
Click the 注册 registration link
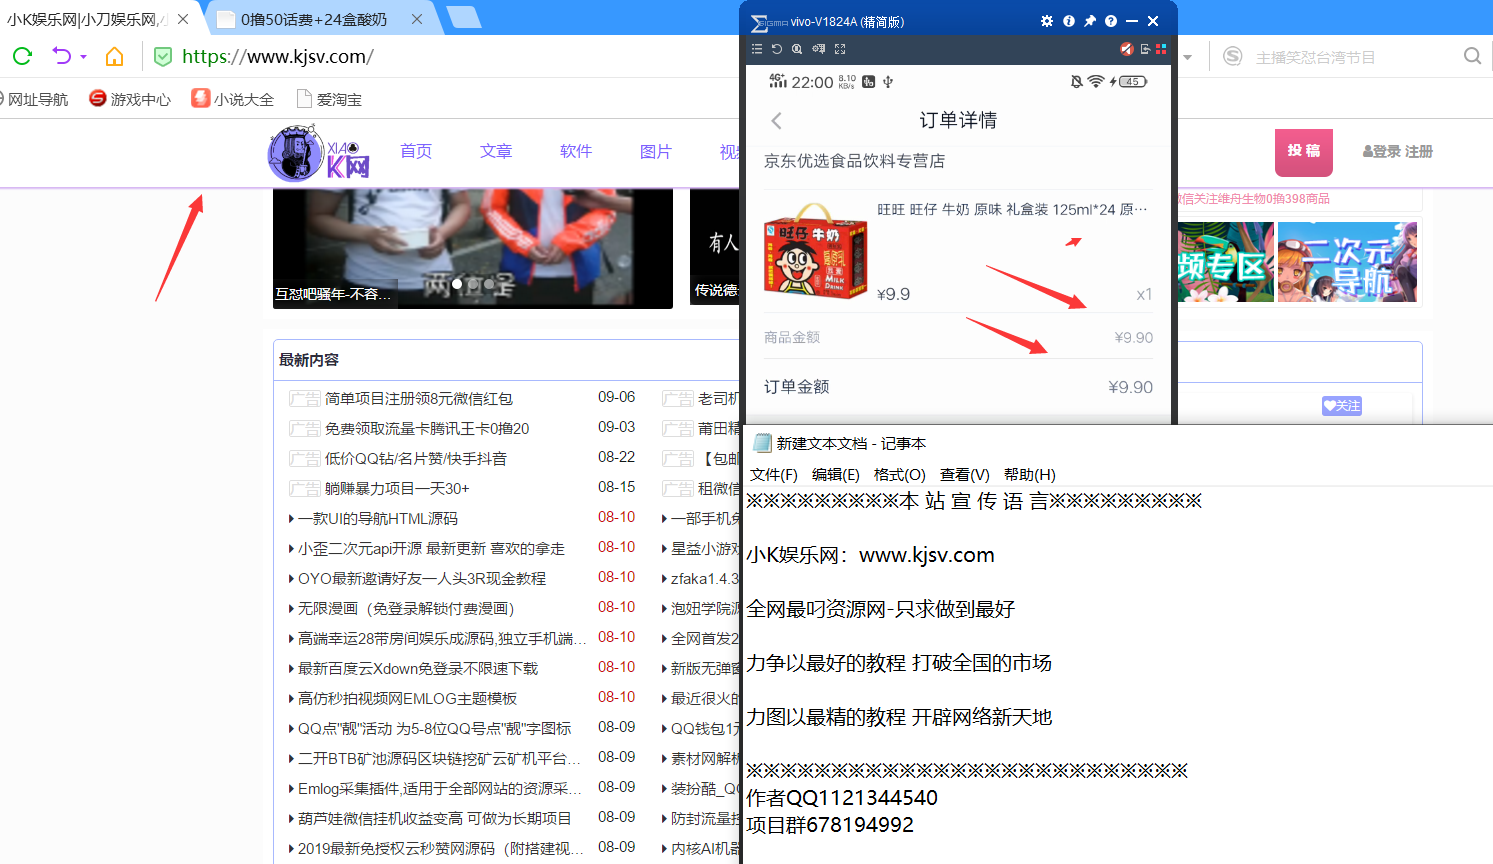1417,151
